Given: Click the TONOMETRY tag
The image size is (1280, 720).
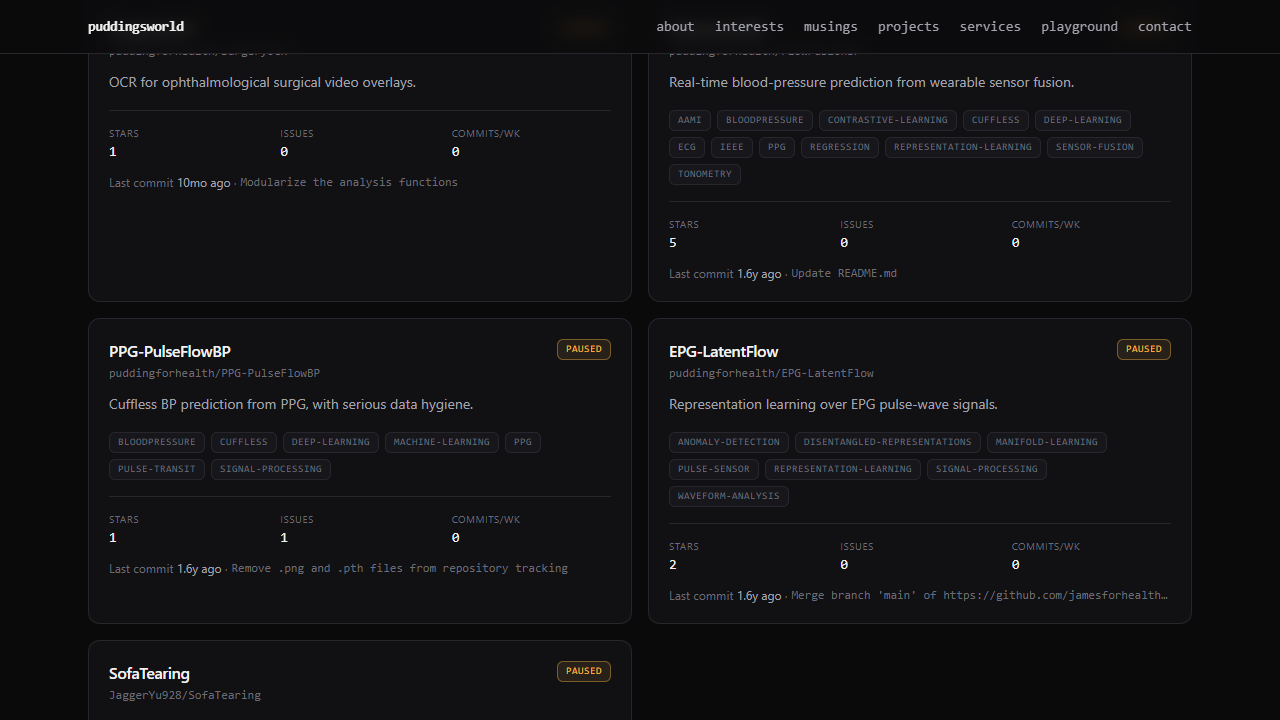Looking at the screenshot, I should (705, 174).
